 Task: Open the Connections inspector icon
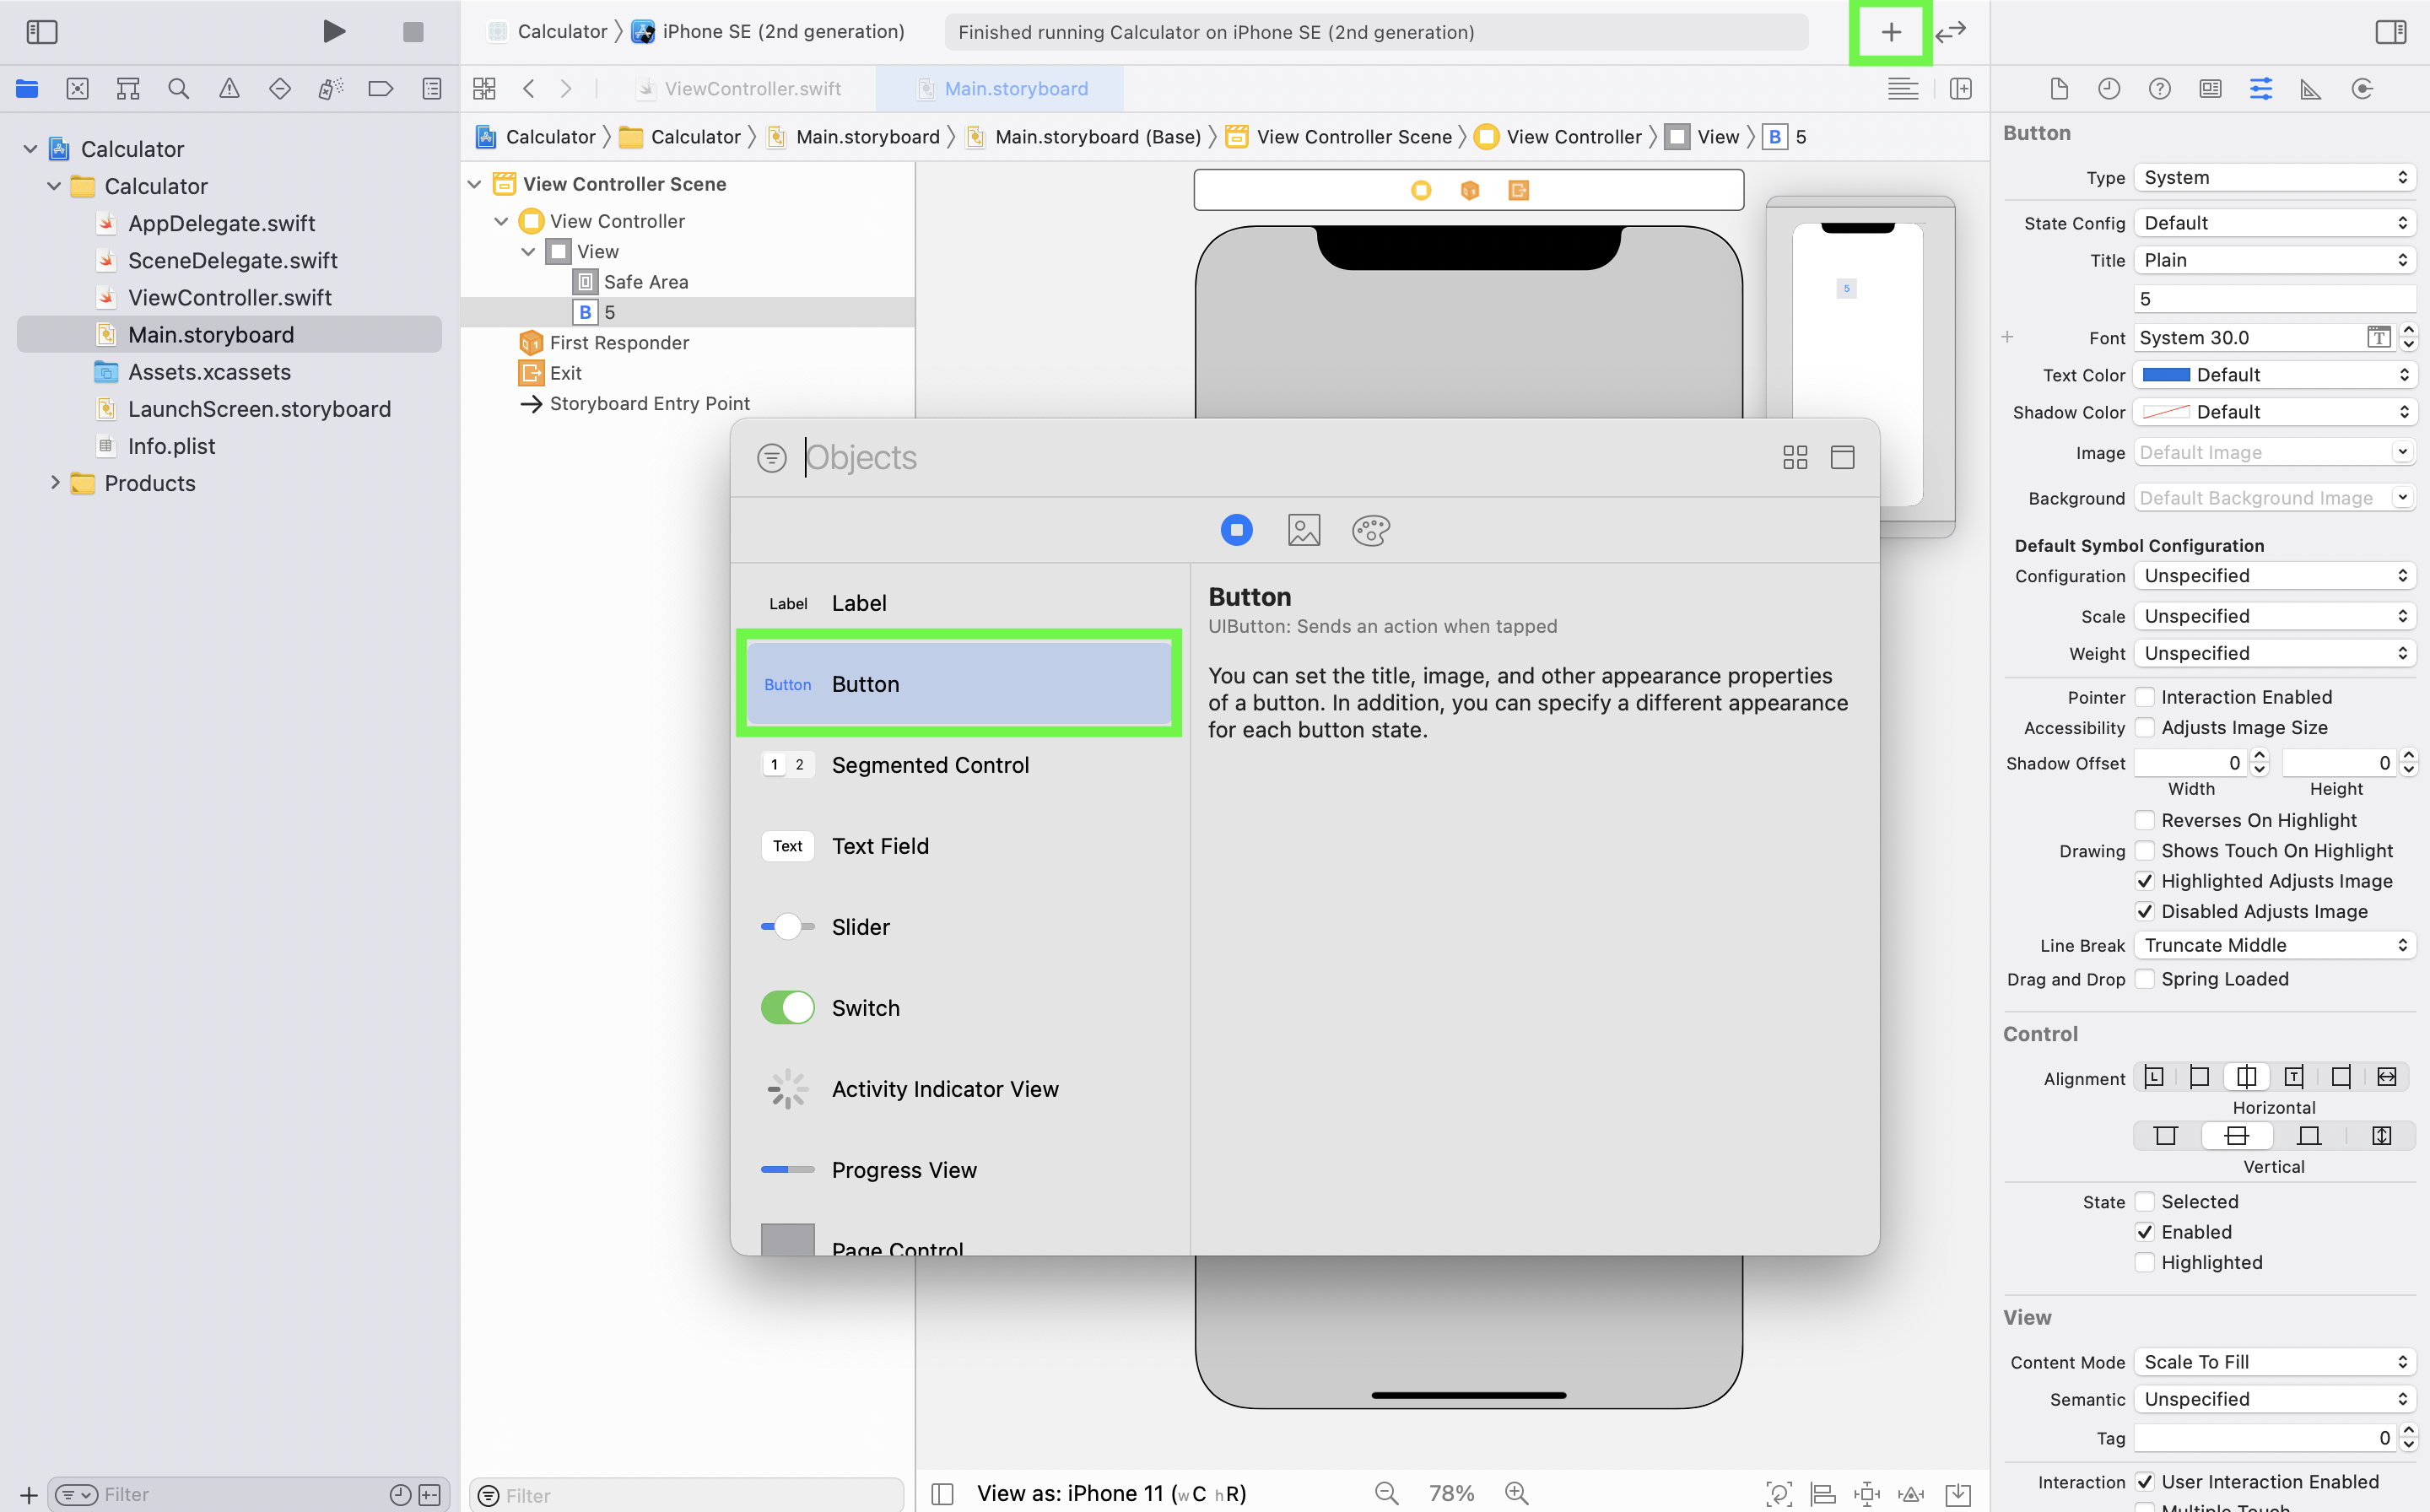click(2362, 89)
